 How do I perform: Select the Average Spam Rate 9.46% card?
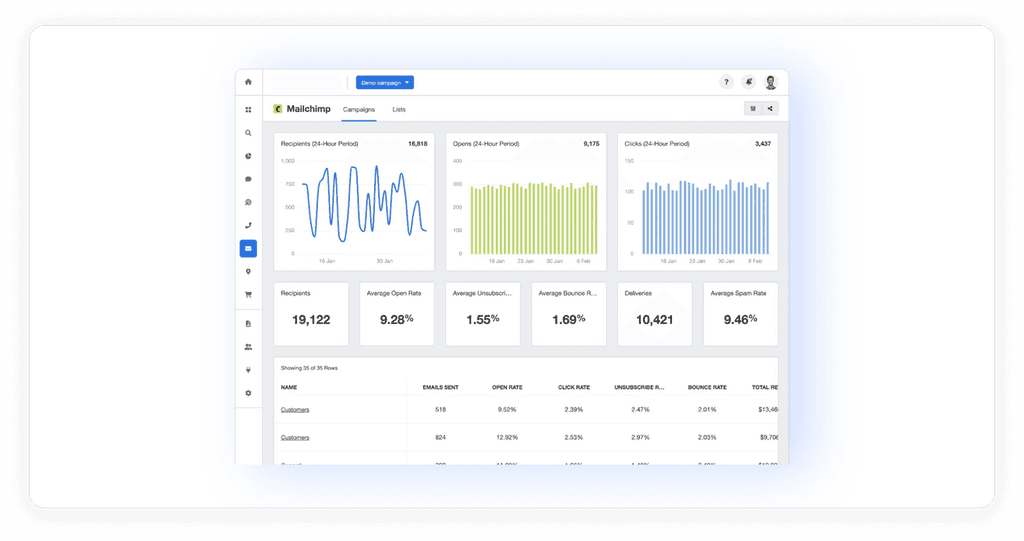click(x=741, y=314)
